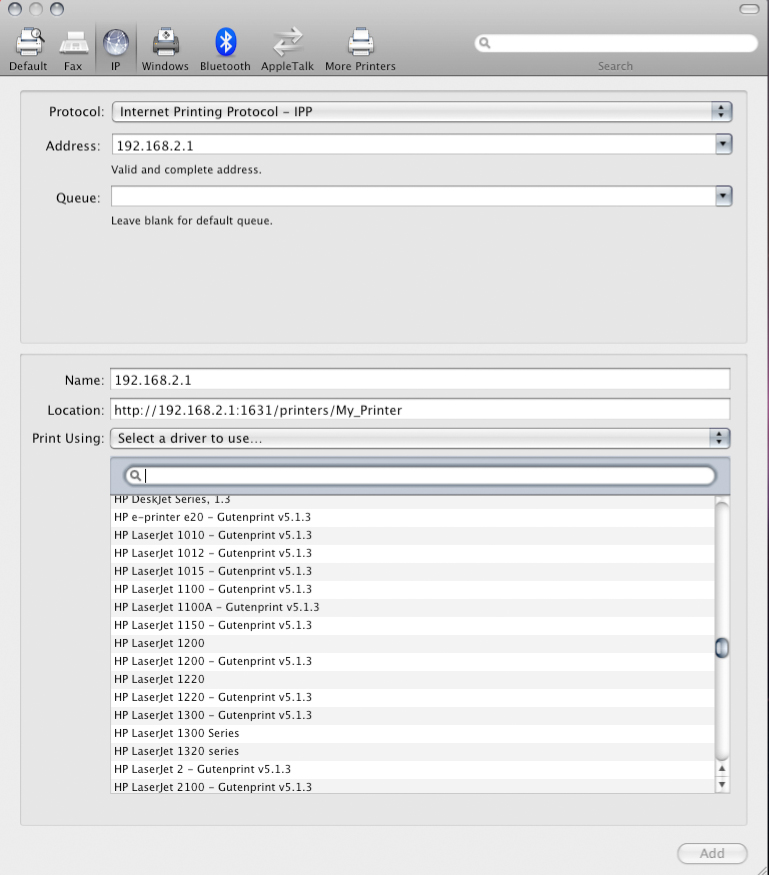Select the plain HP LaserJet 1200 driver
This screenshot has height=875, width=769.
tap(412, 643)
